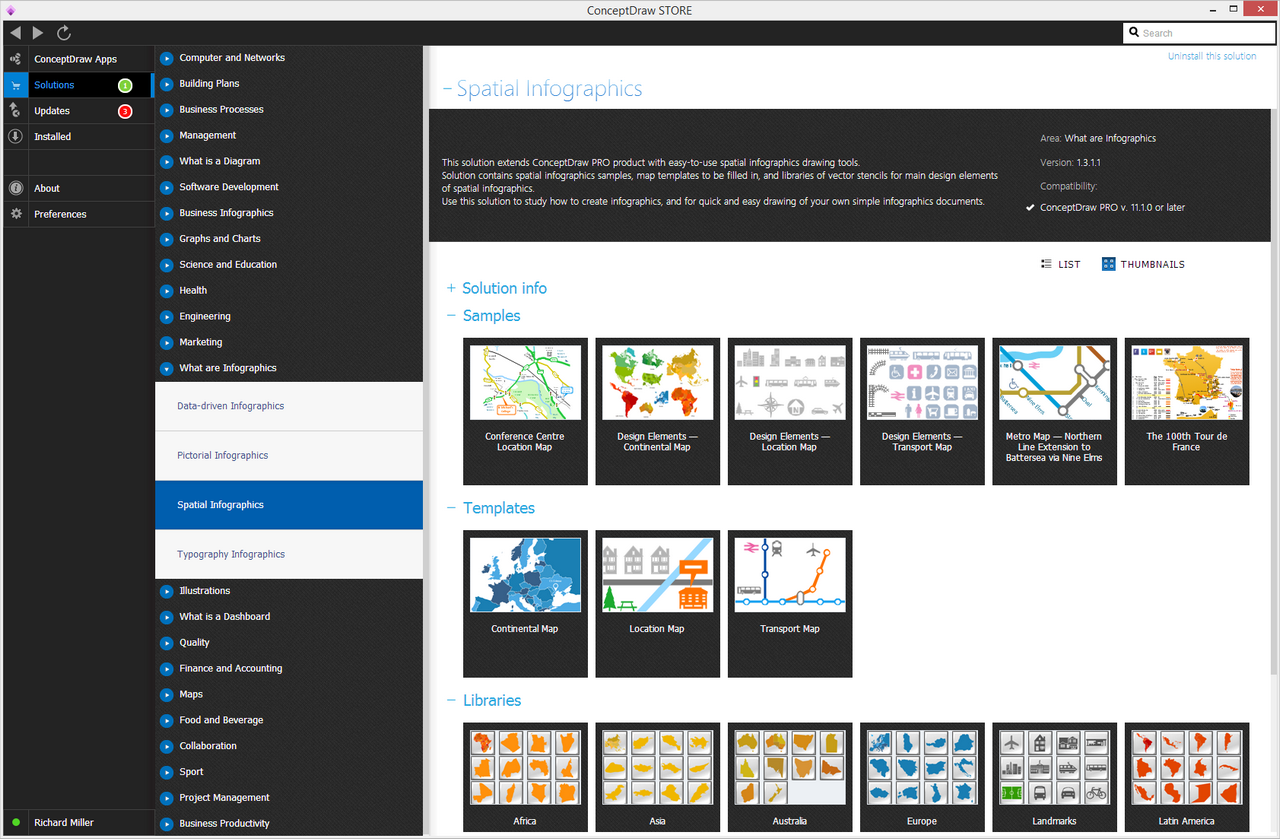Screen dimensions: 1280x839
Task: Switch to THUMBNAILS view
Action: pos(1143,264)
